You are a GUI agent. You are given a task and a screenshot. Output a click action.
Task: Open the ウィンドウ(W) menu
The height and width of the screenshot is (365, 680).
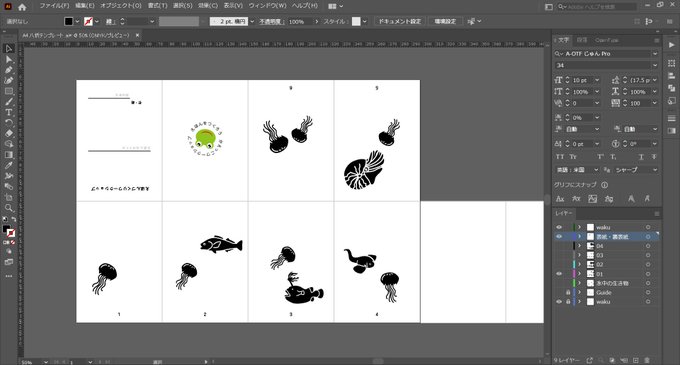click(268, 6)
